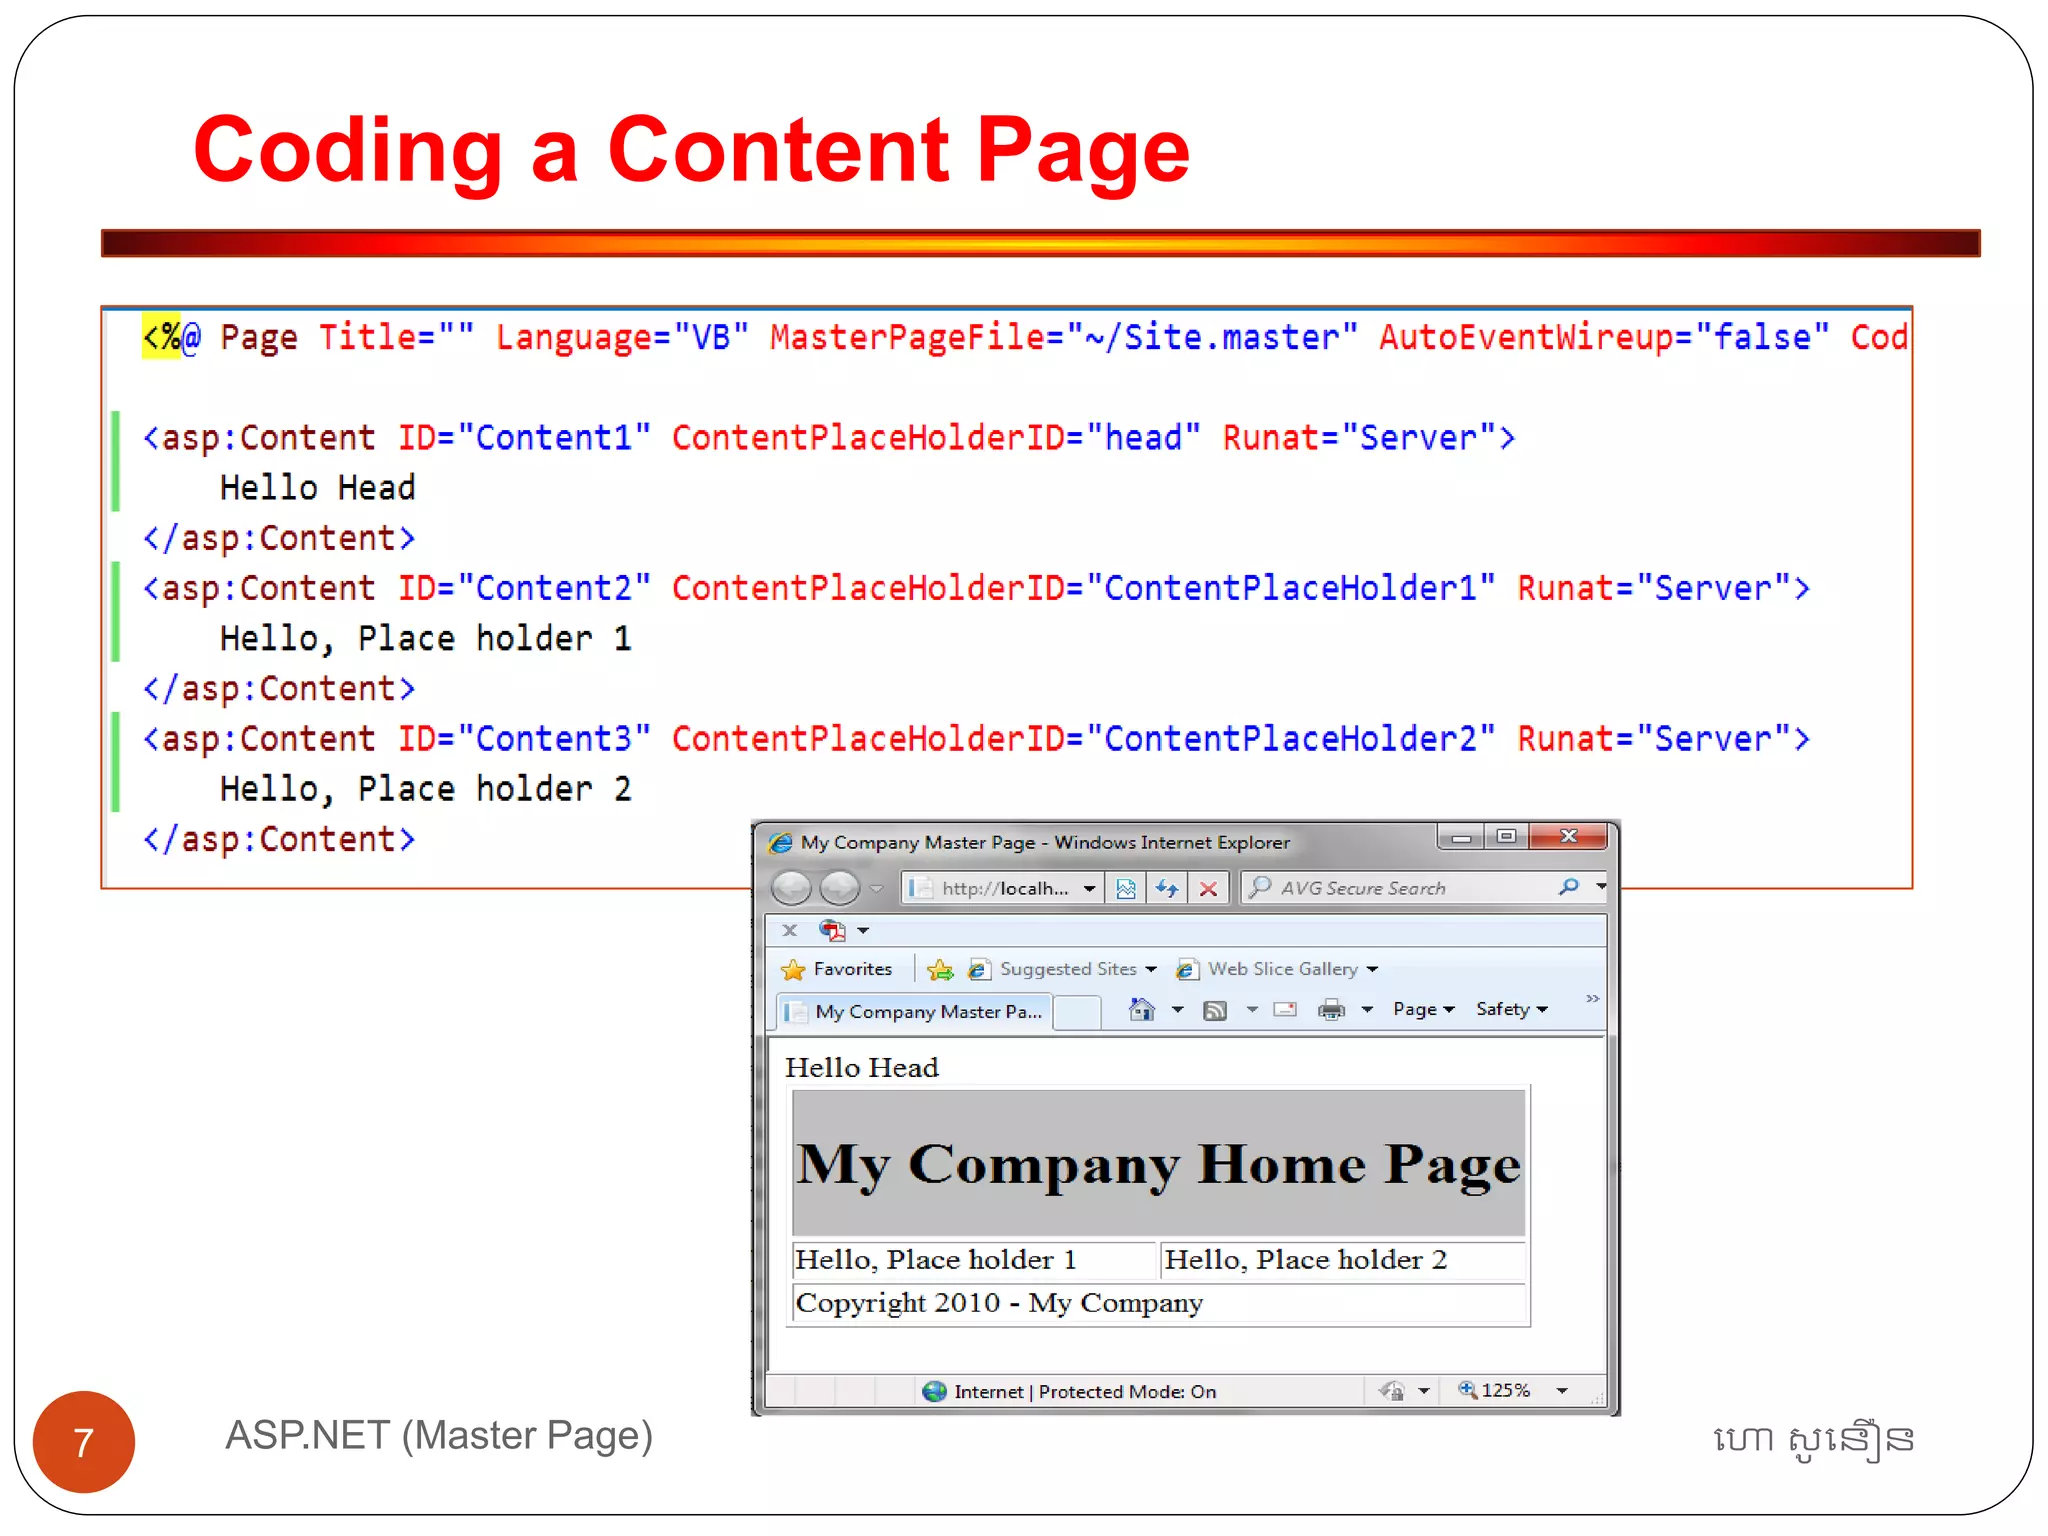
Task: Click the Add to Favorites Bar star icon
Action: tap(939, 969)
